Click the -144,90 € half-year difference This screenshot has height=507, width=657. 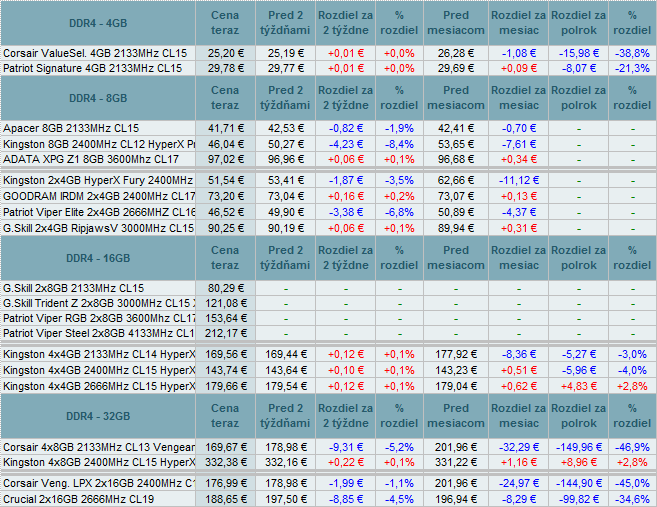[x=579, y=483]
